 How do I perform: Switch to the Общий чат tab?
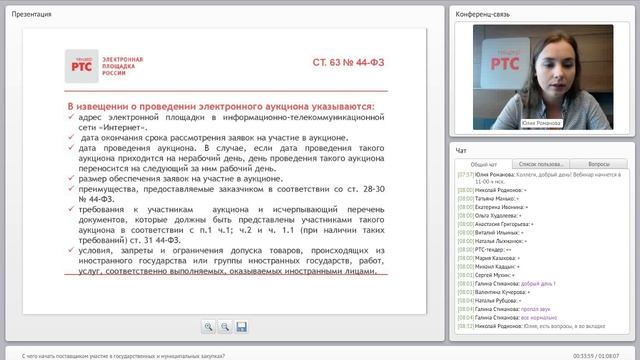(484, 164)
